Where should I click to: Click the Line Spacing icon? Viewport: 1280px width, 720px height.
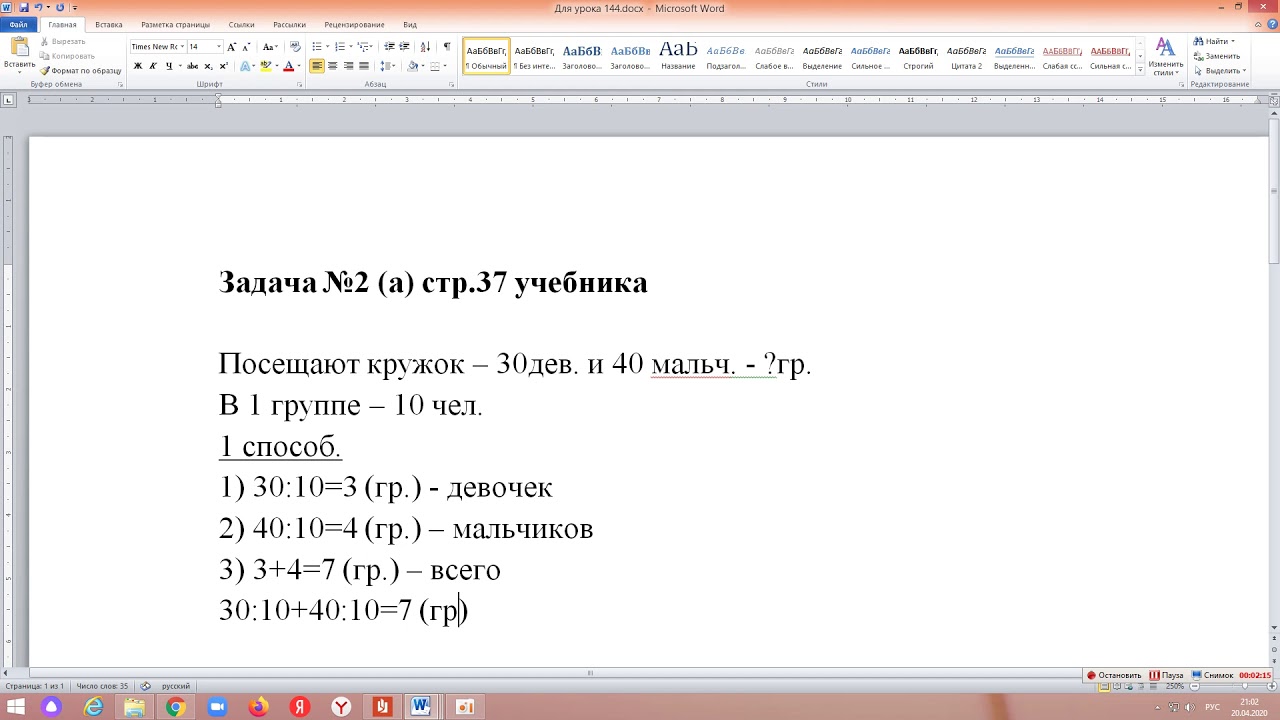click(x=385, y=66)
